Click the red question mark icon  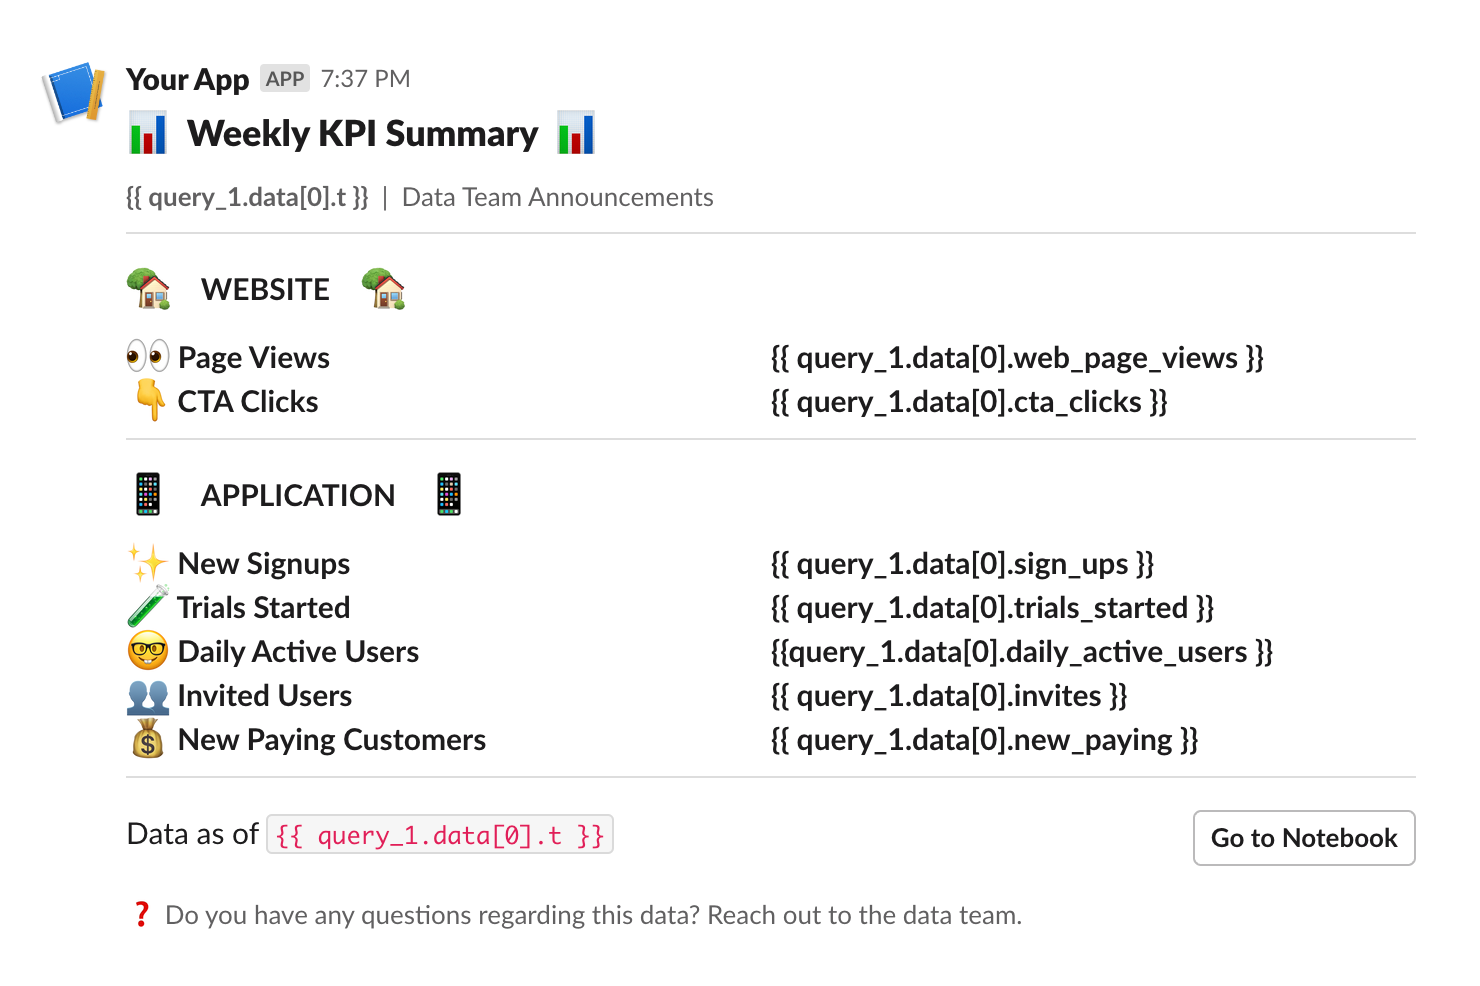(141, 914)
